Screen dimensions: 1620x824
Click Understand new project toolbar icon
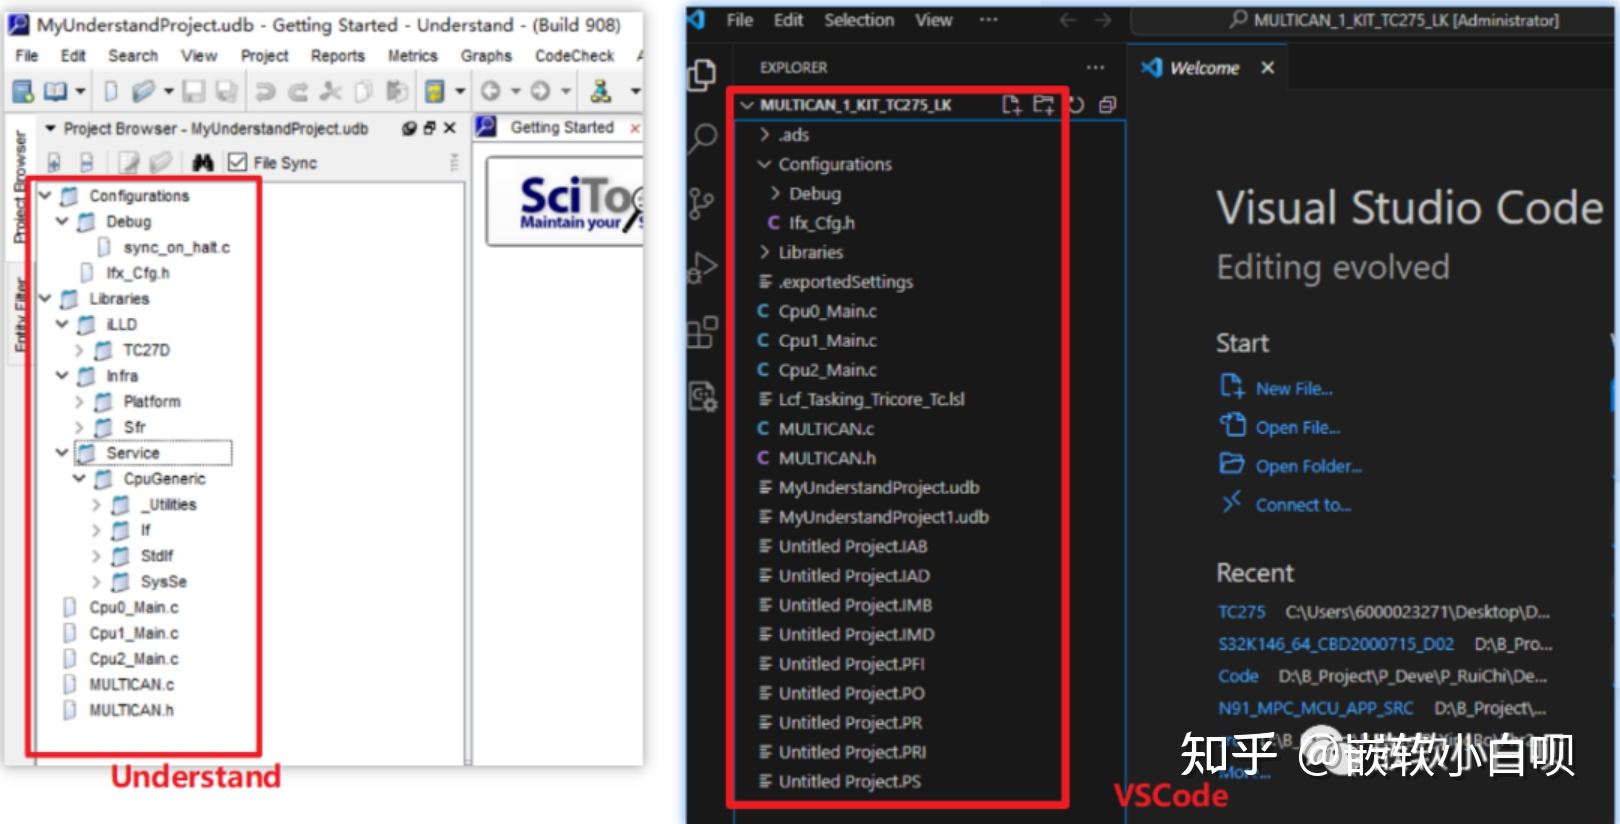[22, 92]
